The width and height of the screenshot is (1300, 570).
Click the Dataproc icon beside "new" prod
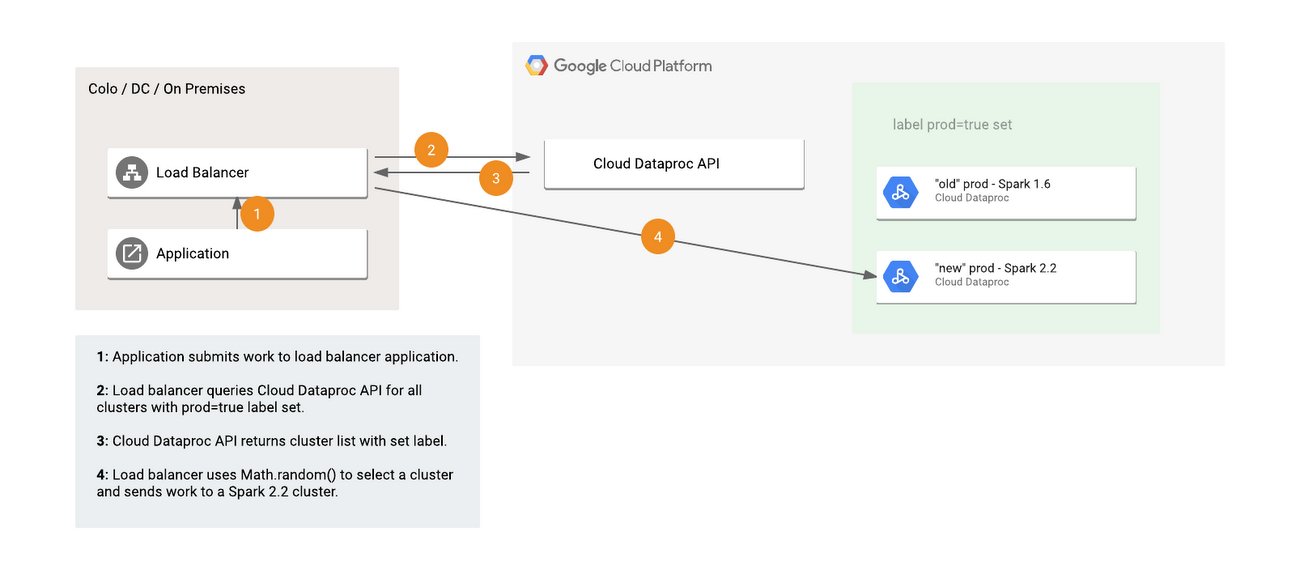click(x=900, y=277)
